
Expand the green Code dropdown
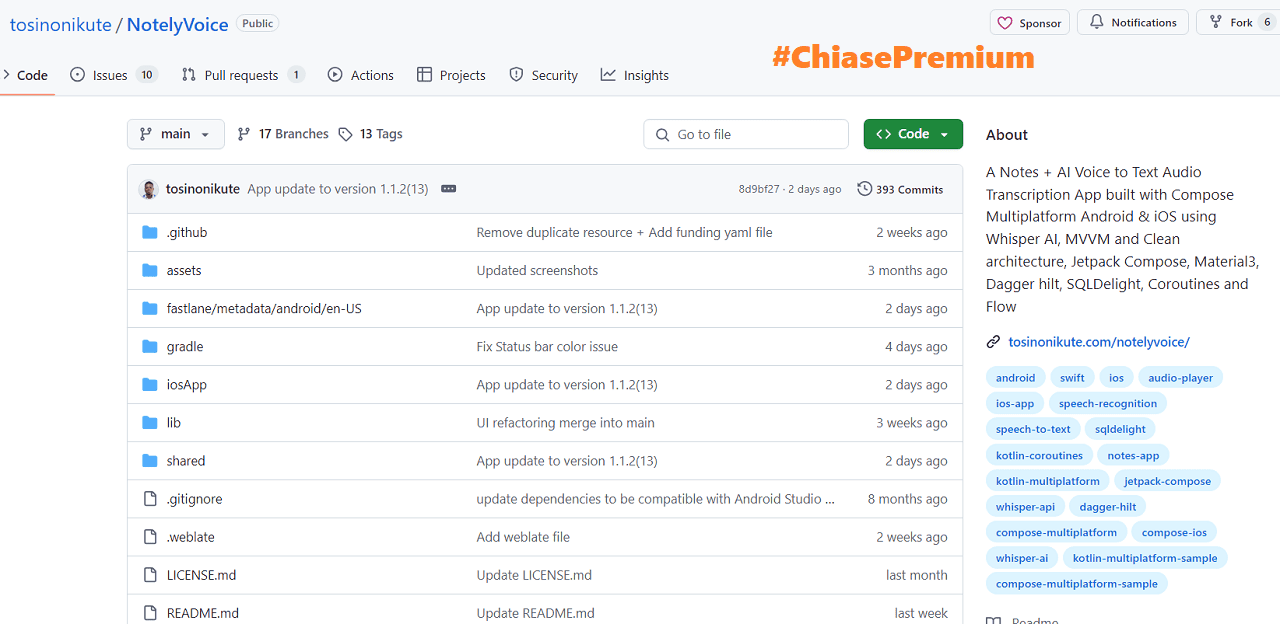913,134
